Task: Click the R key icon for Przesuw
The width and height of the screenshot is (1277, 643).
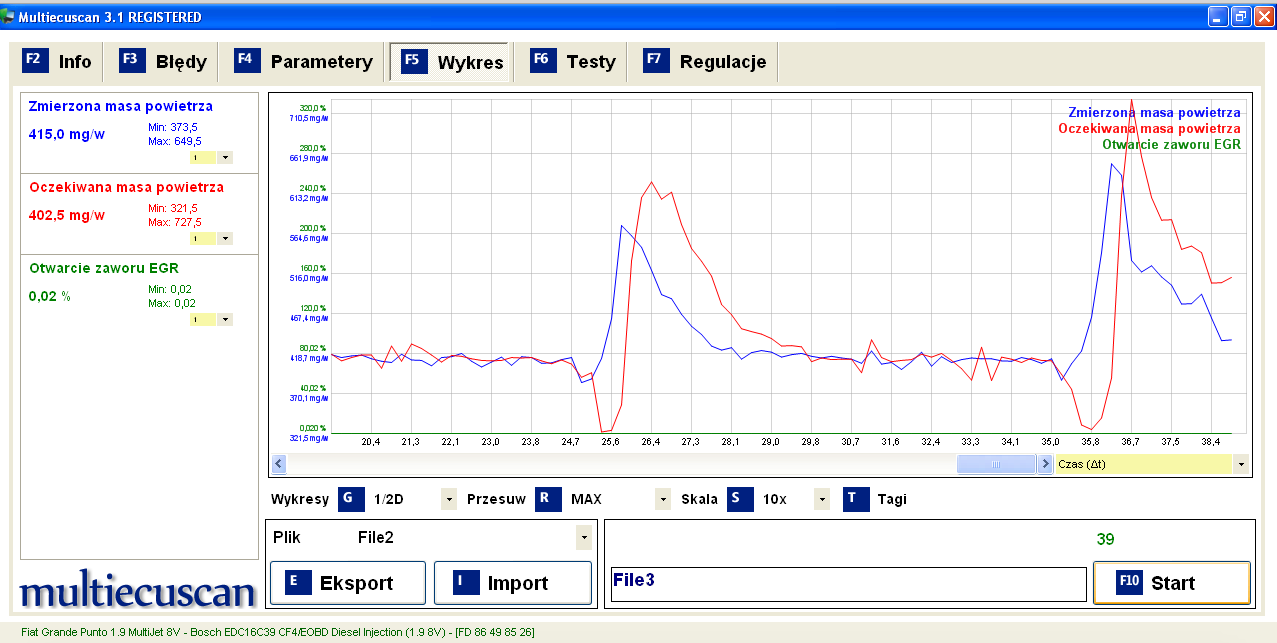Action: tap(548, 499)
